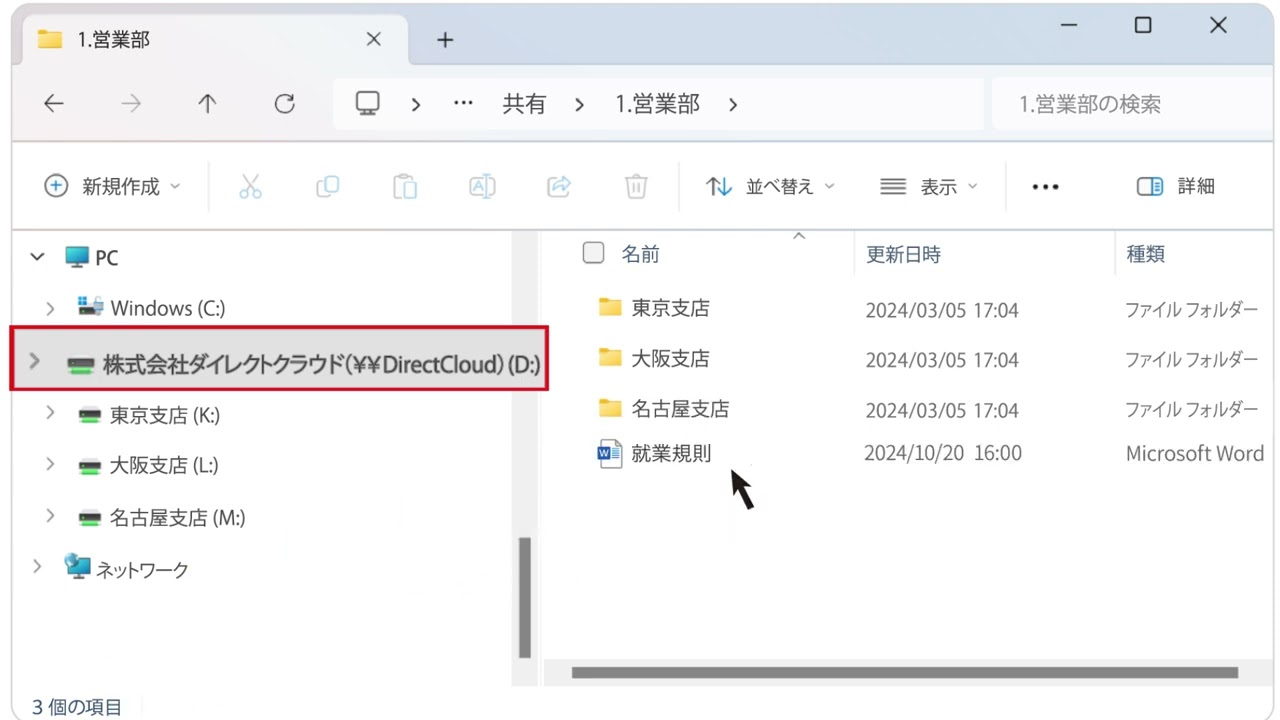The image size is (1280, 720).
Task: Select the 大阪支店 folder name
Action: click(x=670, y=358)
